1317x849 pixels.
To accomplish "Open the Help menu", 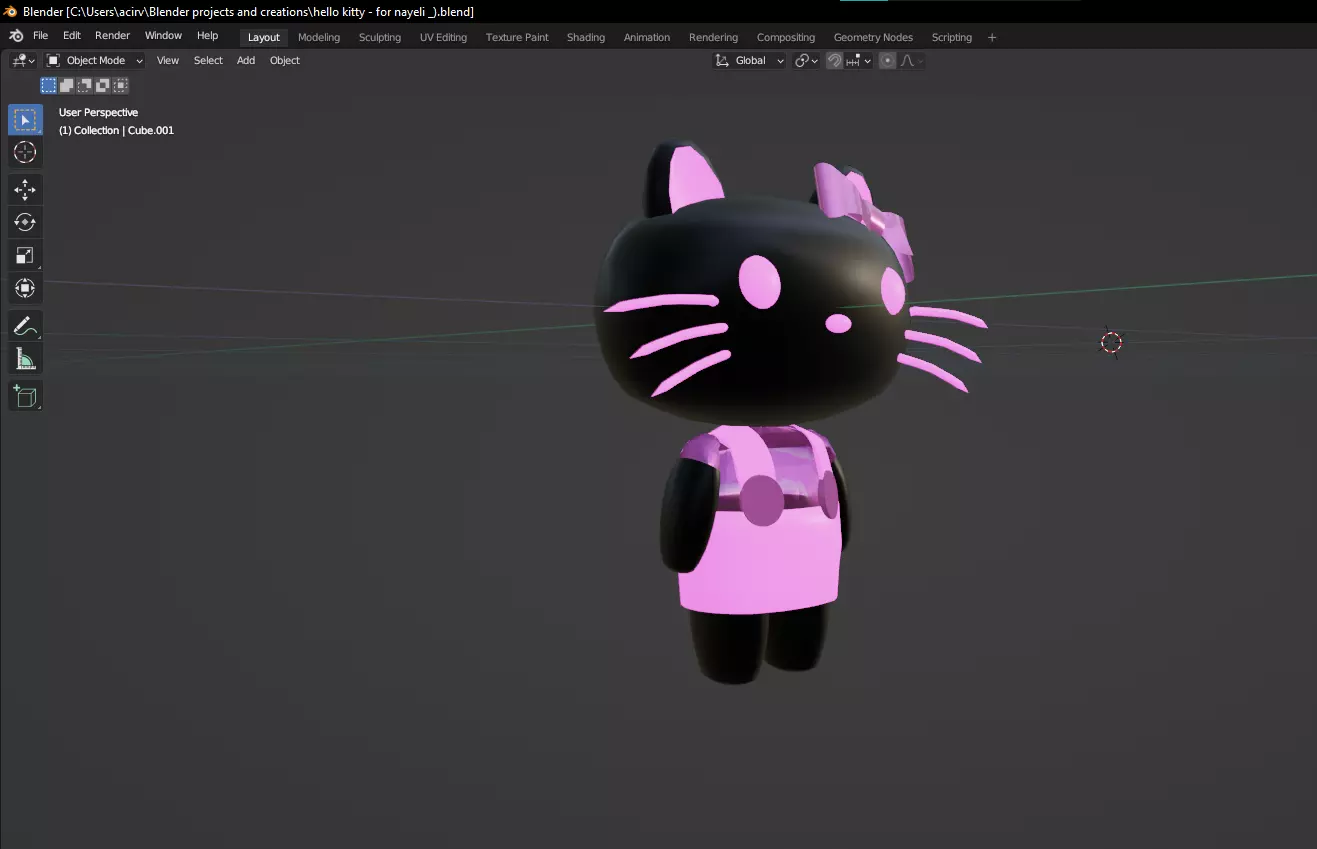I will point(207,36).
